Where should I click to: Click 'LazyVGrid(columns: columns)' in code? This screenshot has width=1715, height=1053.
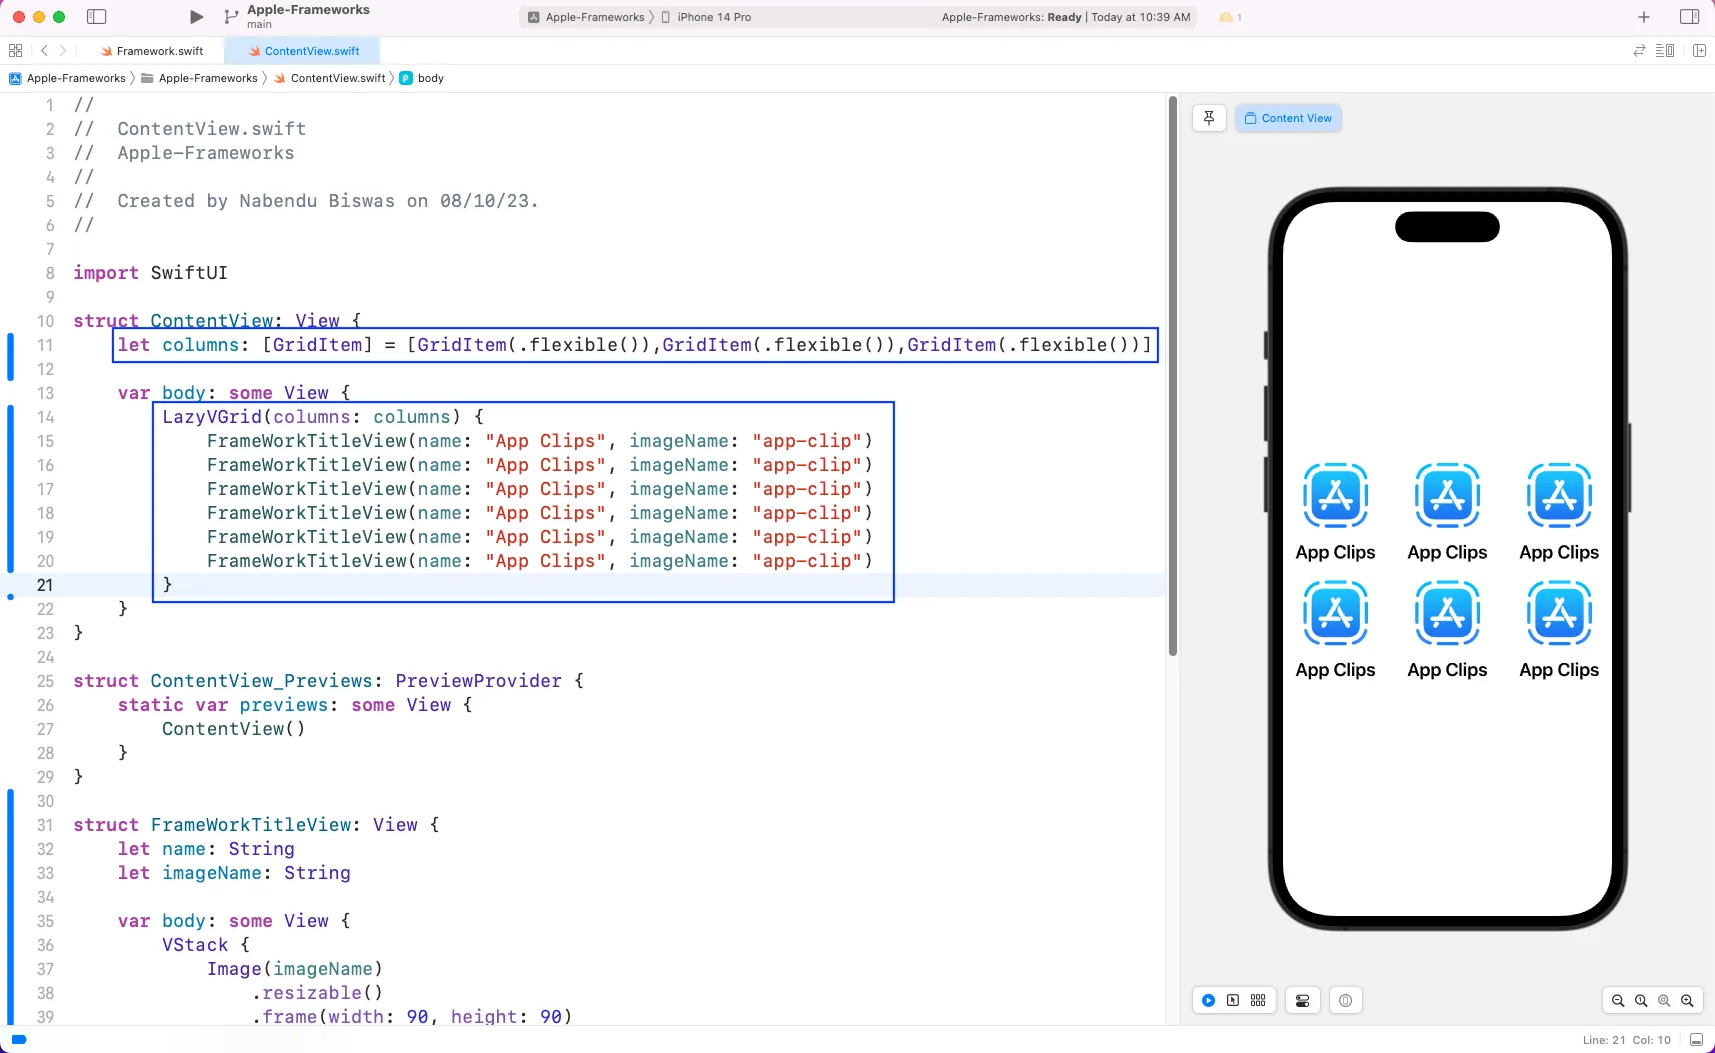312,417
